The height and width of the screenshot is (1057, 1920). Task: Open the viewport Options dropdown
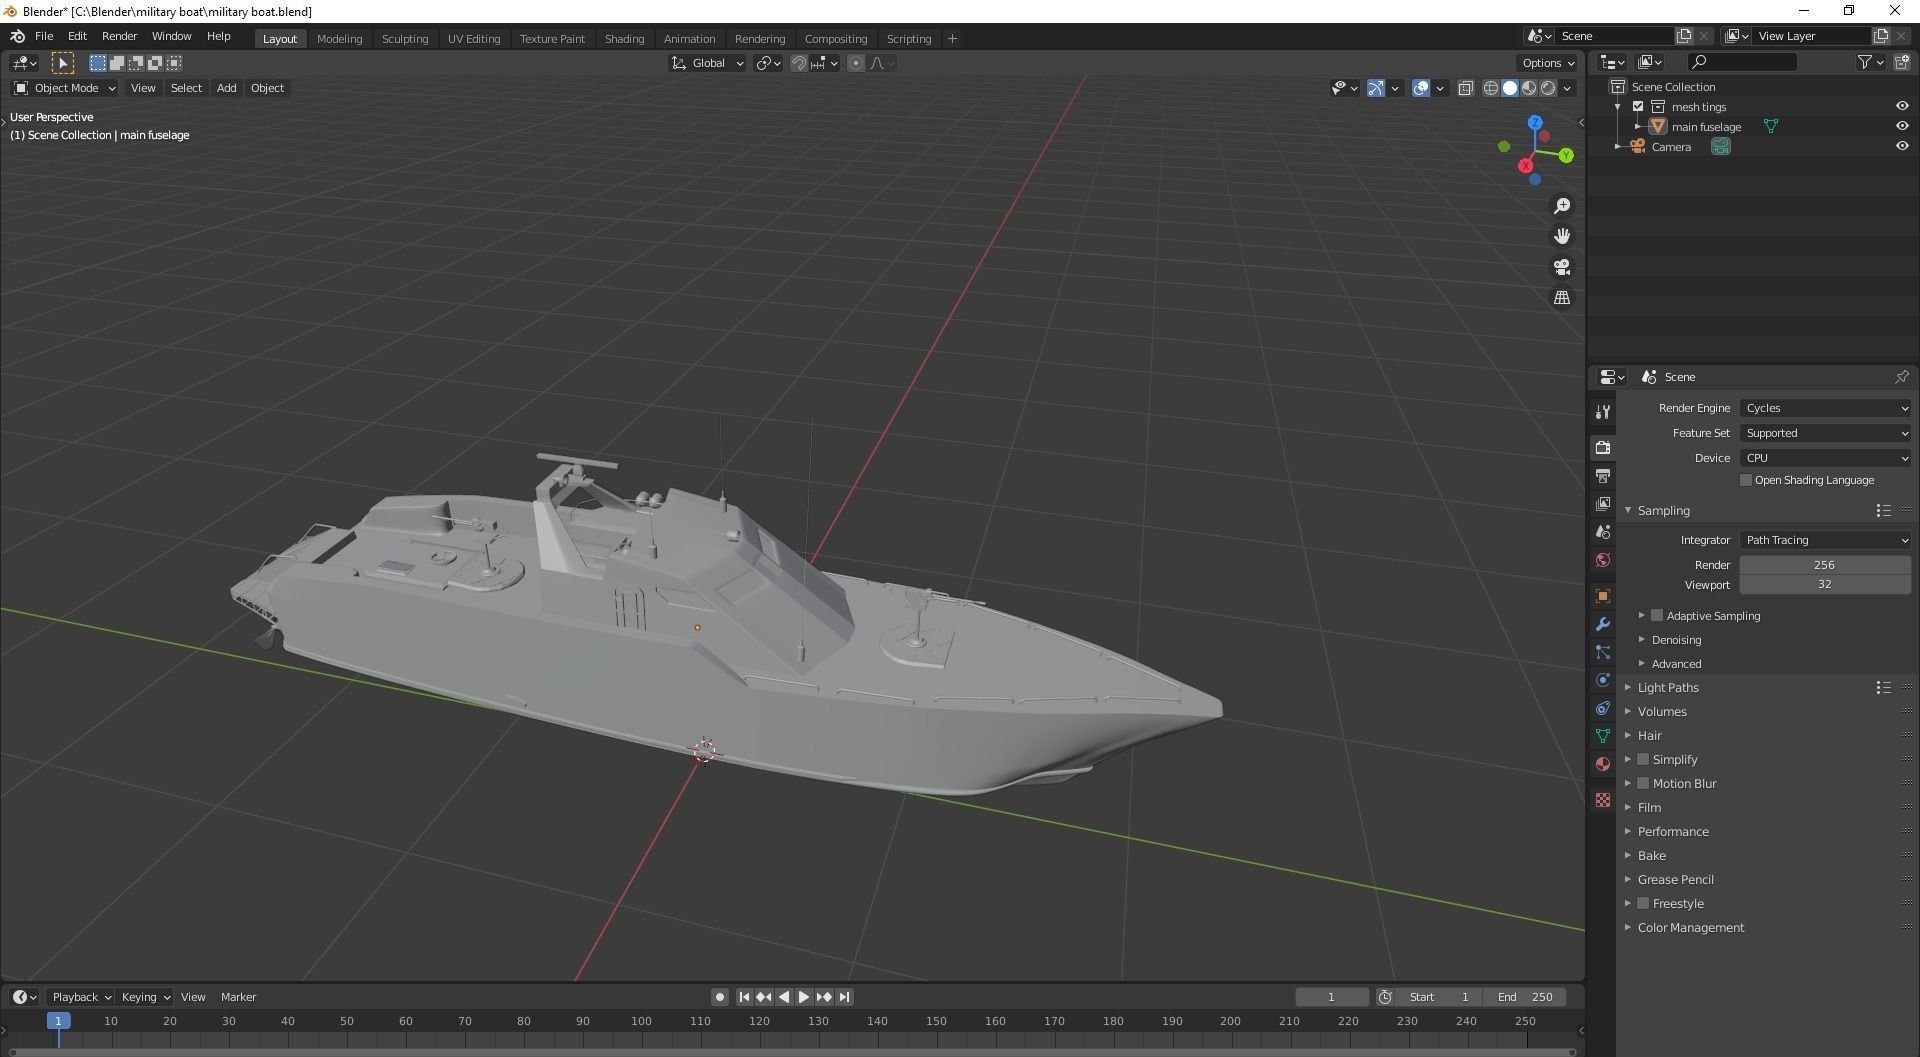1548,63
